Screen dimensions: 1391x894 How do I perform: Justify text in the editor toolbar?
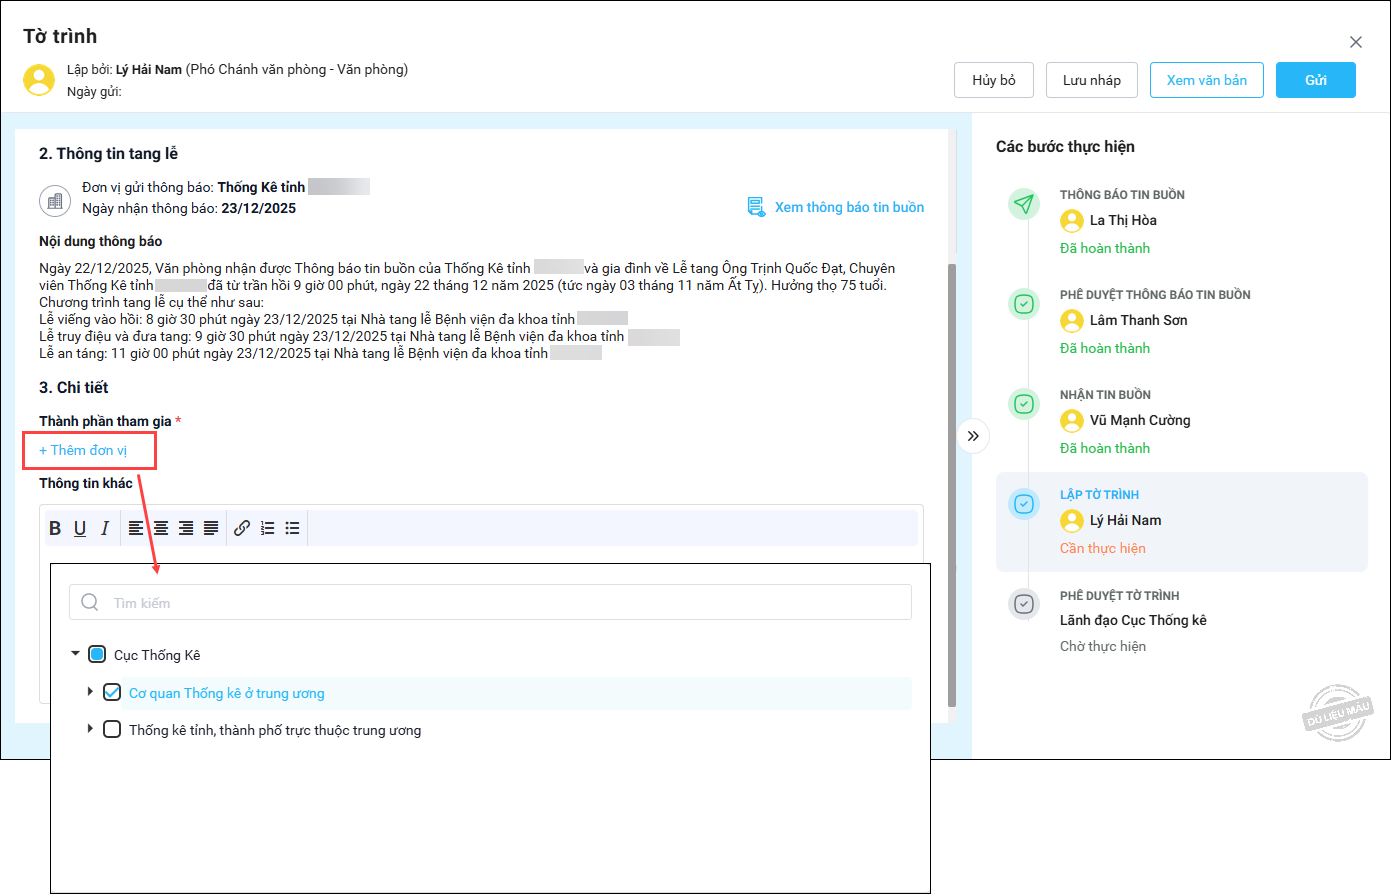(211, 528)
